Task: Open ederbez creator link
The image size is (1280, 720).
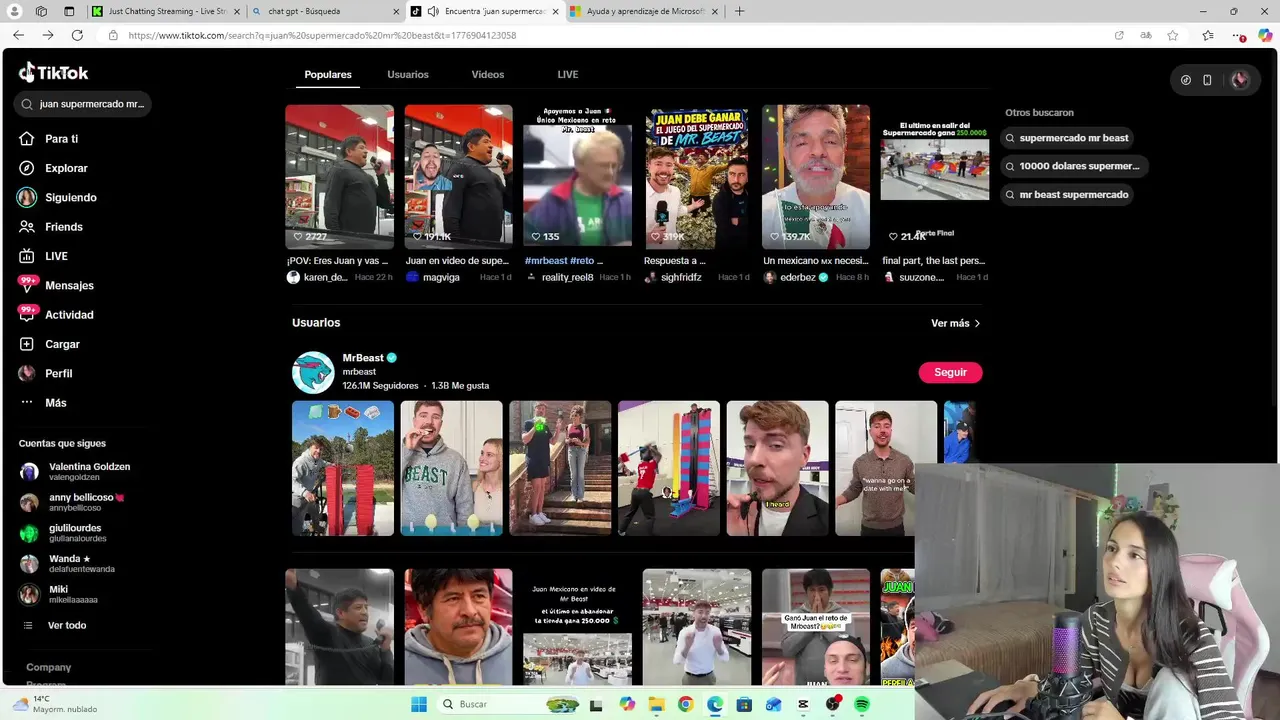Action: (x=797, y=277)
